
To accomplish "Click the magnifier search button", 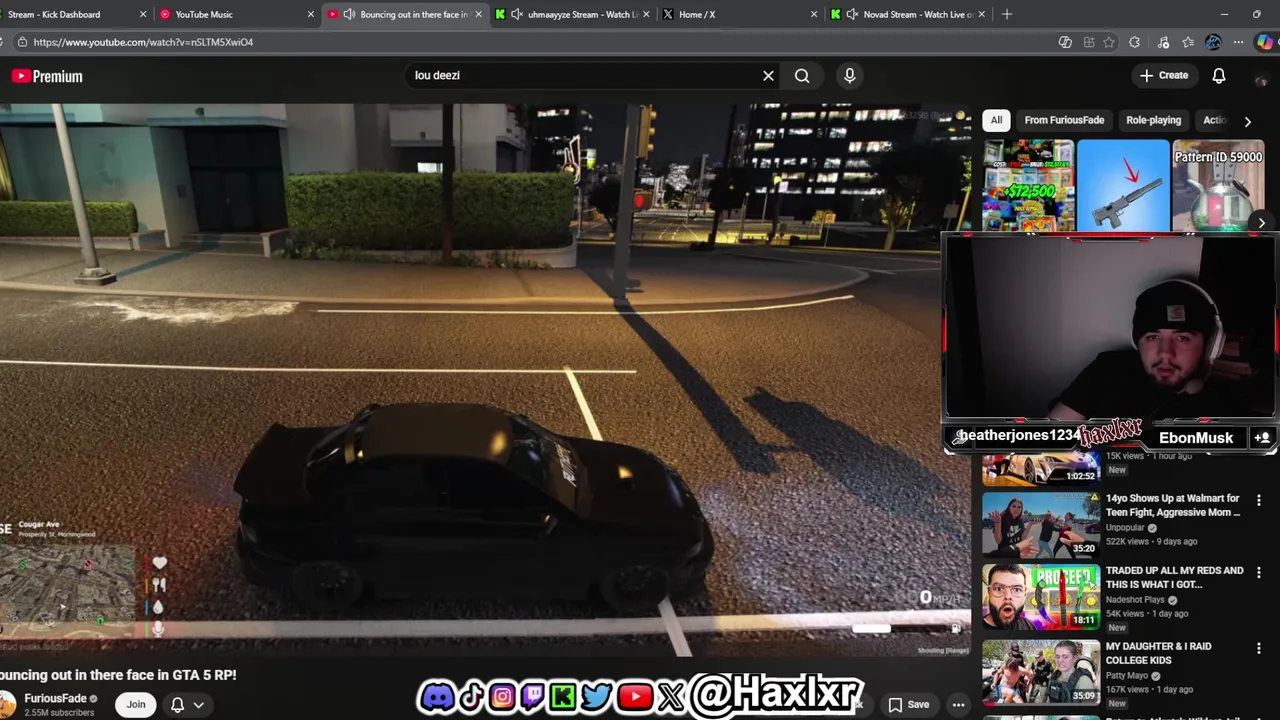I will coord(802,76).
